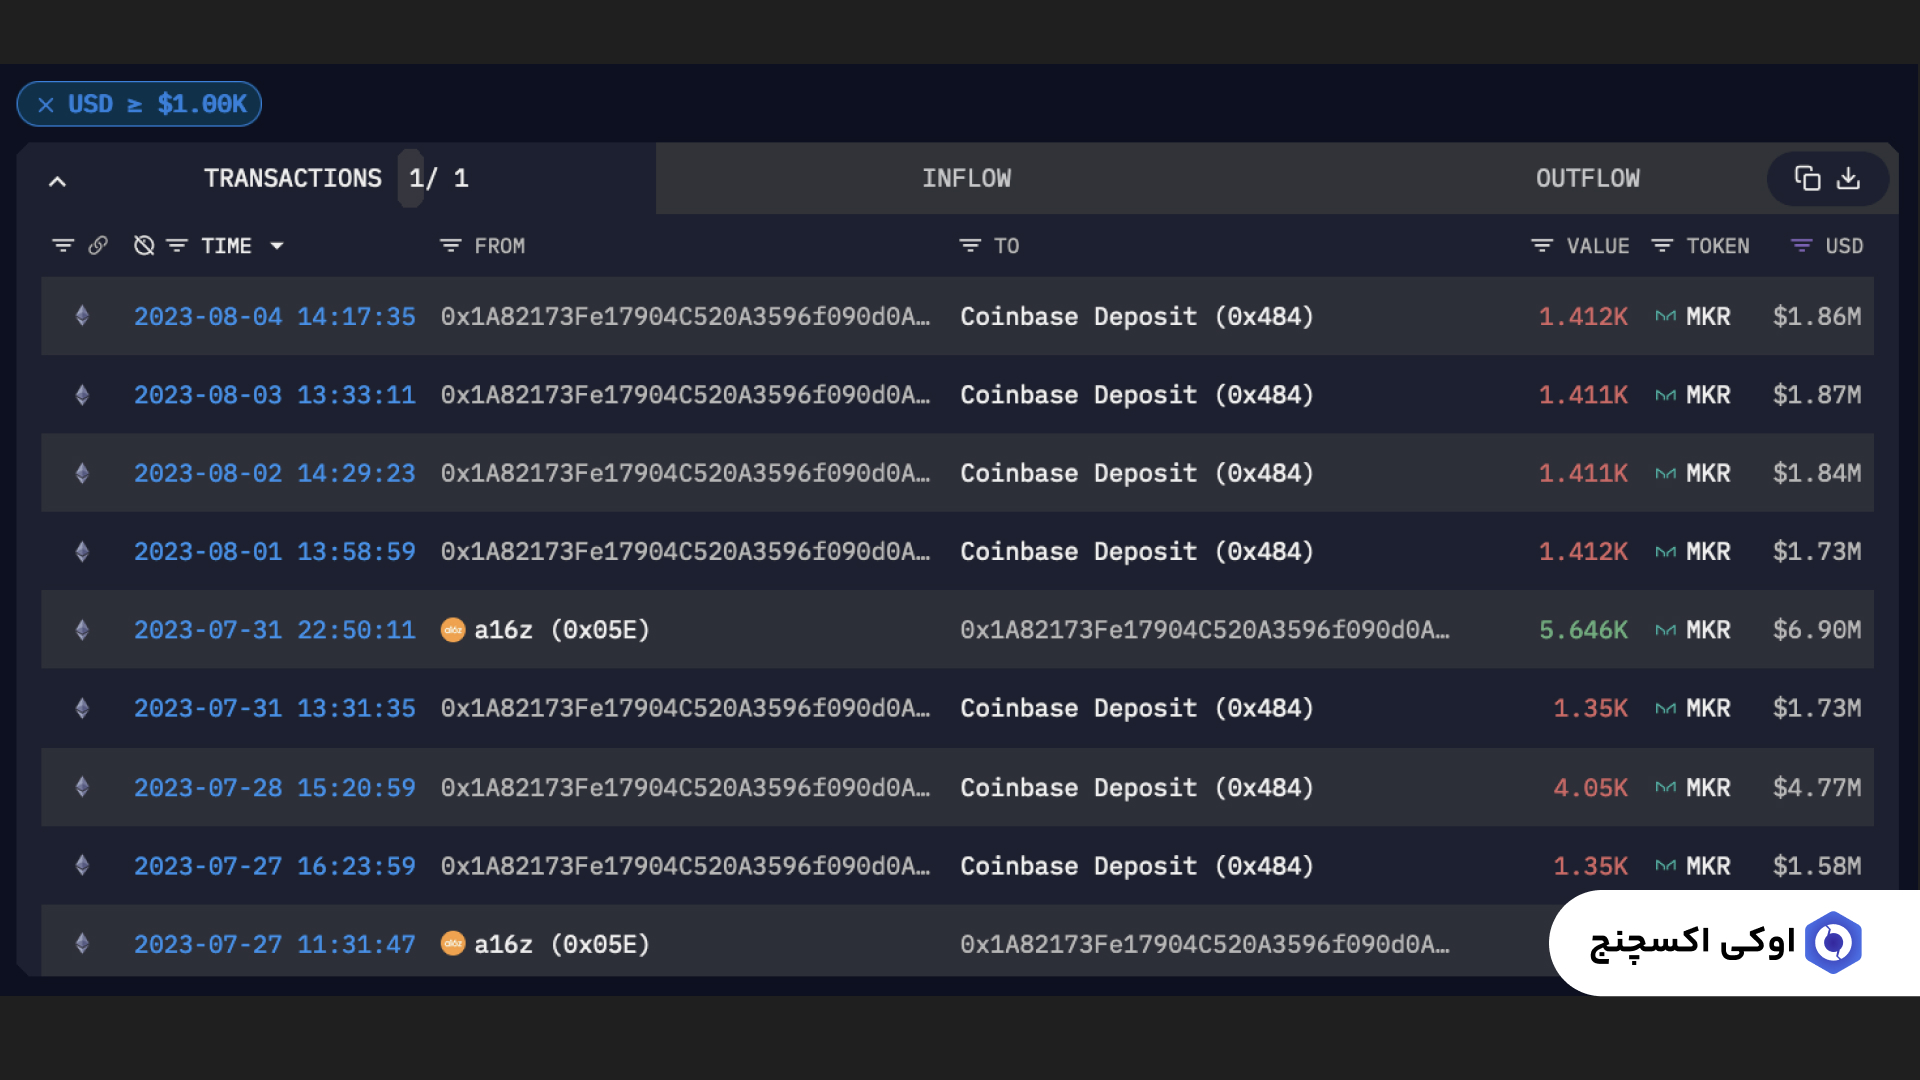Open the FROM column filter
This screenshot has height=1080, width=1920.
point(451,246)
